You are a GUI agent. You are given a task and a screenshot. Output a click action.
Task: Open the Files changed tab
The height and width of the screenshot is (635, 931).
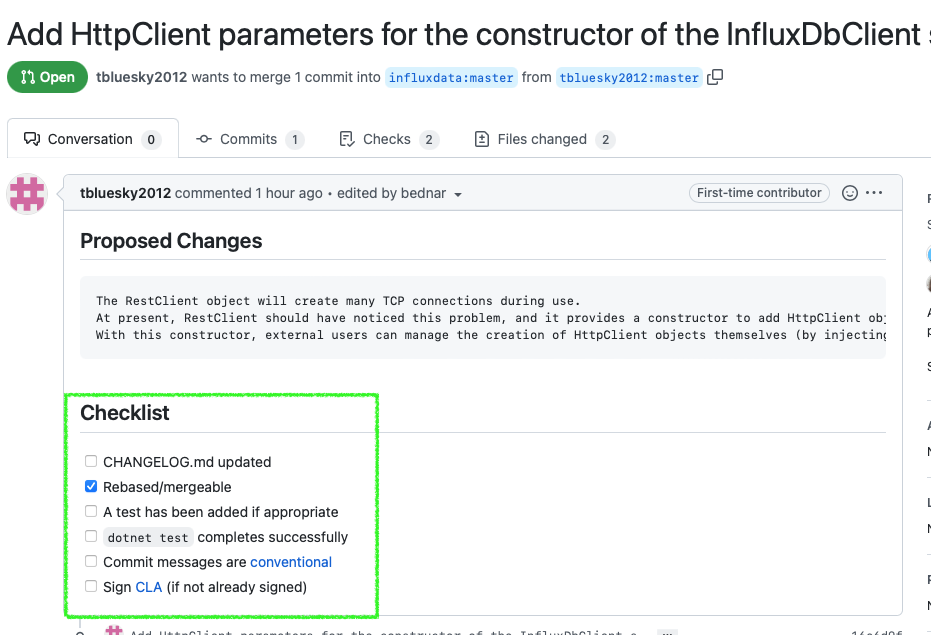[544, 139]
